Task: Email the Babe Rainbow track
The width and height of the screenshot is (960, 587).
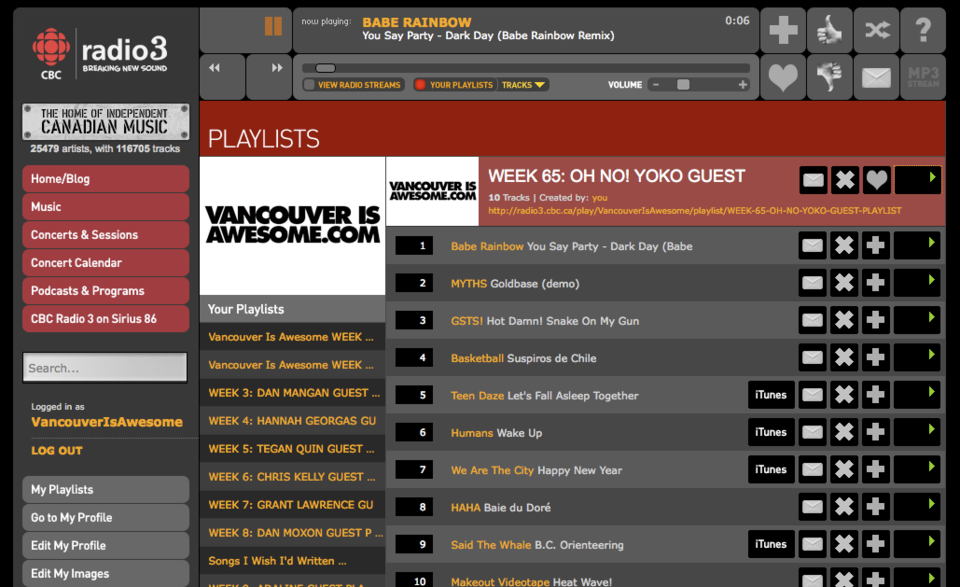Action: 812,245
